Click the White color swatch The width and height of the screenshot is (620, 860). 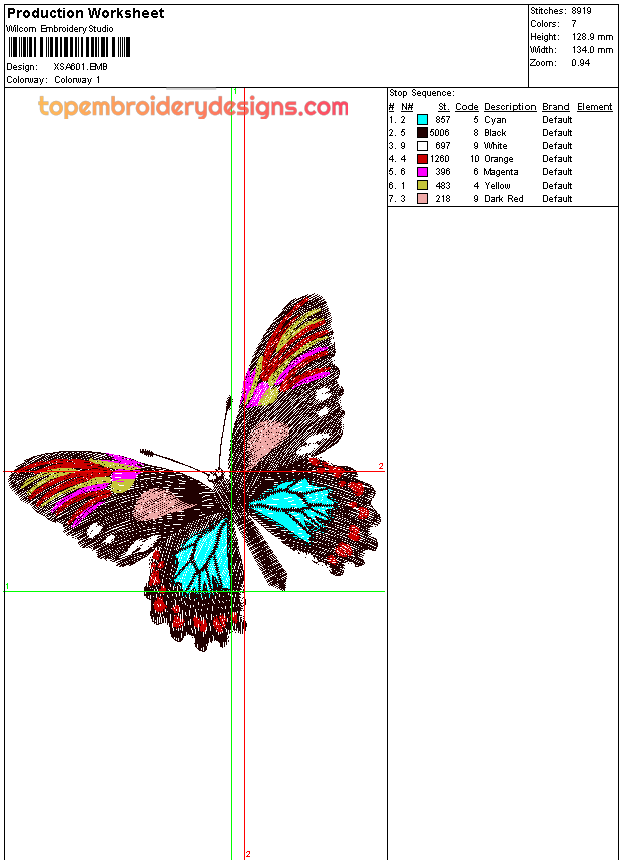(422, 146)
